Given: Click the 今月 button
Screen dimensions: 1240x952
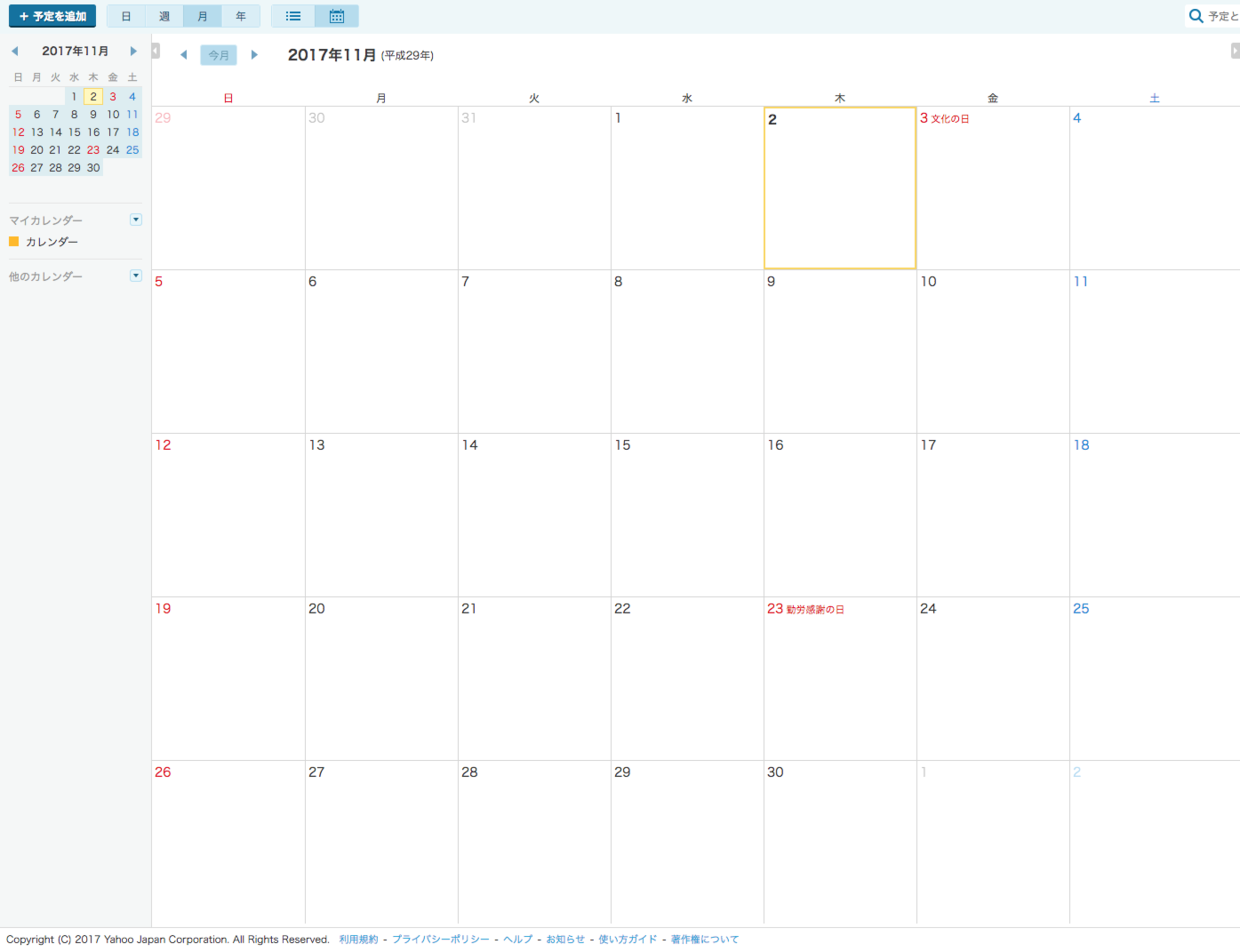Looking at the screenshot, I should (x=218, y=55).
